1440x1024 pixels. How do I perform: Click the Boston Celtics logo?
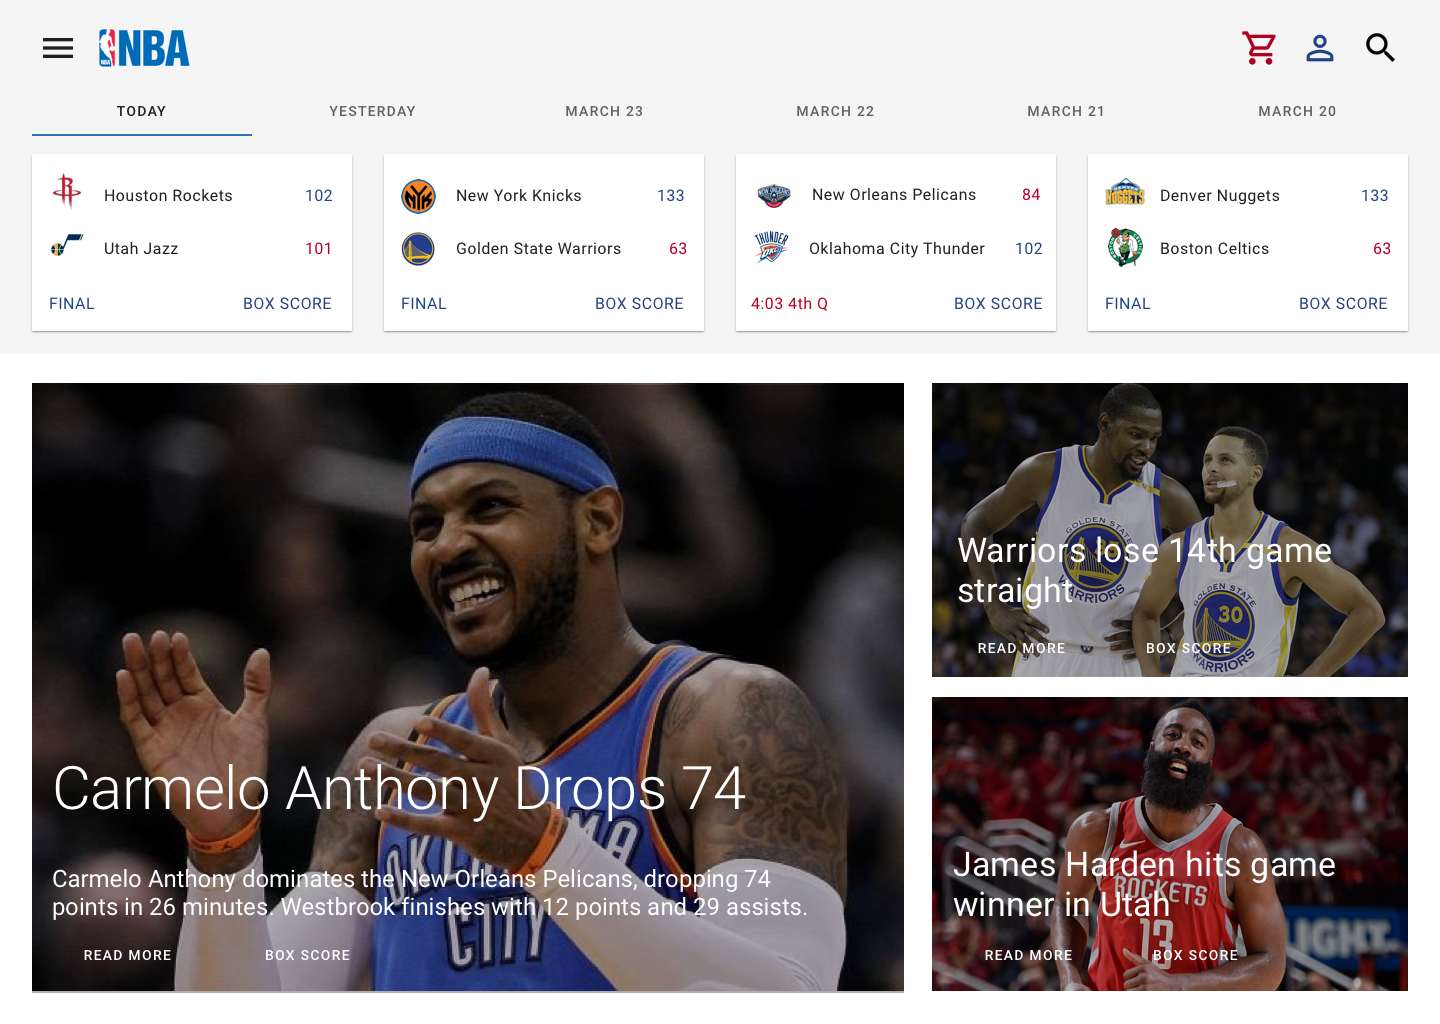coord(1125,247)
